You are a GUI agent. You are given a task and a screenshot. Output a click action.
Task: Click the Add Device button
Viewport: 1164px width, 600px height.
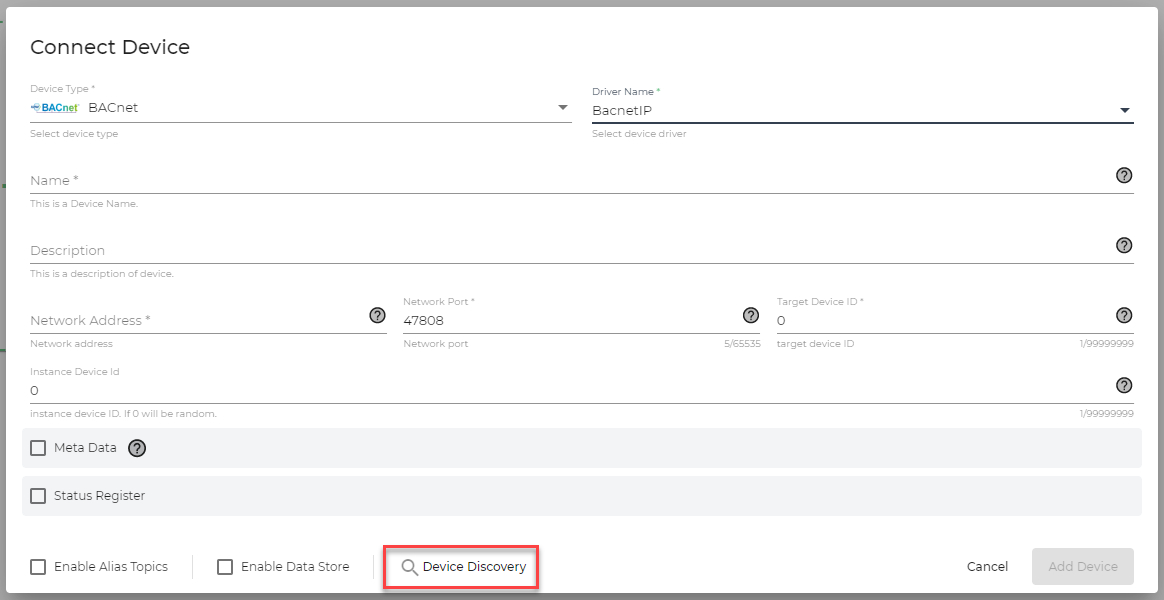pyautogui.click(x=1082, y=566)
